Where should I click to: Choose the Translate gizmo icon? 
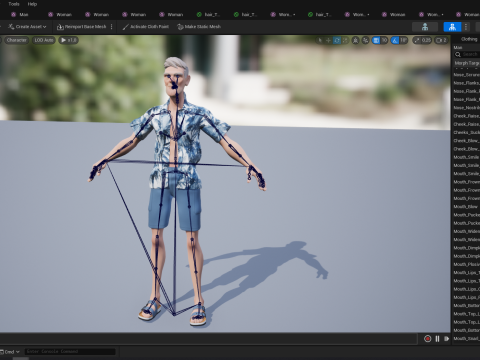(328, 40)
